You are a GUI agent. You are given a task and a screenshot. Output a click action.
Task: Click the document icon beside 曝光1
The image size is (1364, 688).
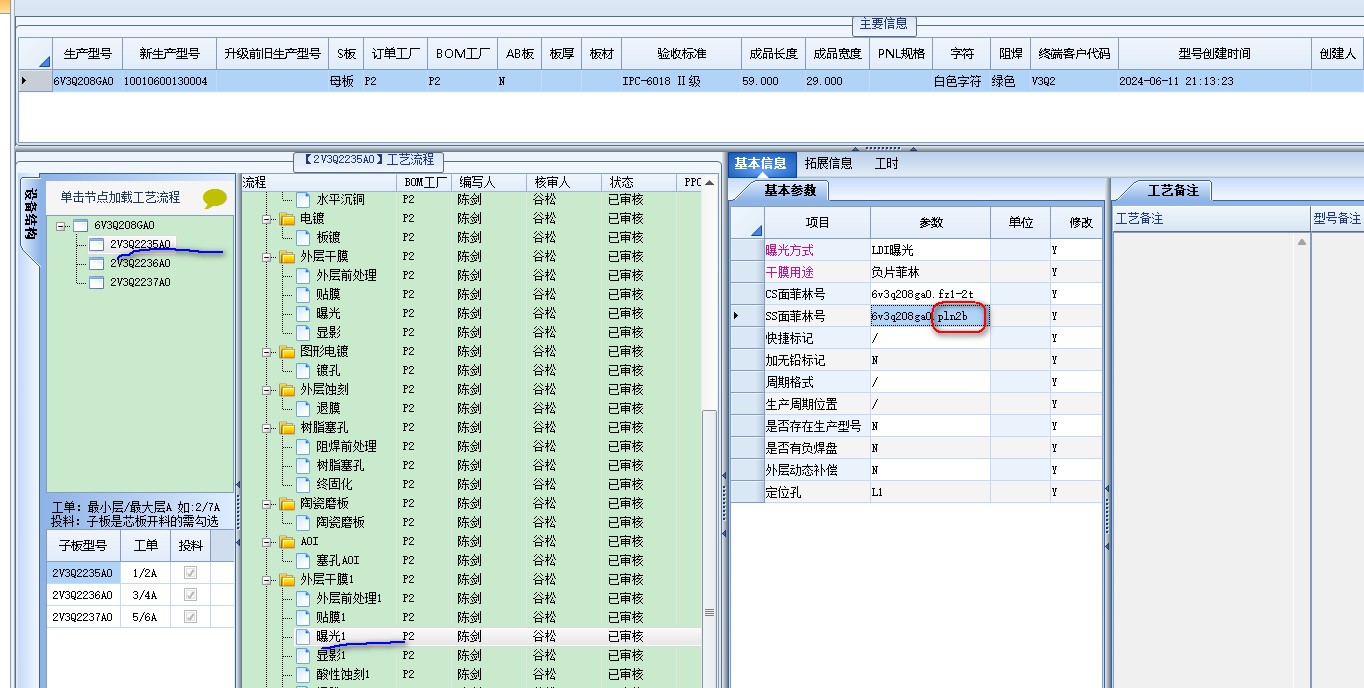click(304, 636)
